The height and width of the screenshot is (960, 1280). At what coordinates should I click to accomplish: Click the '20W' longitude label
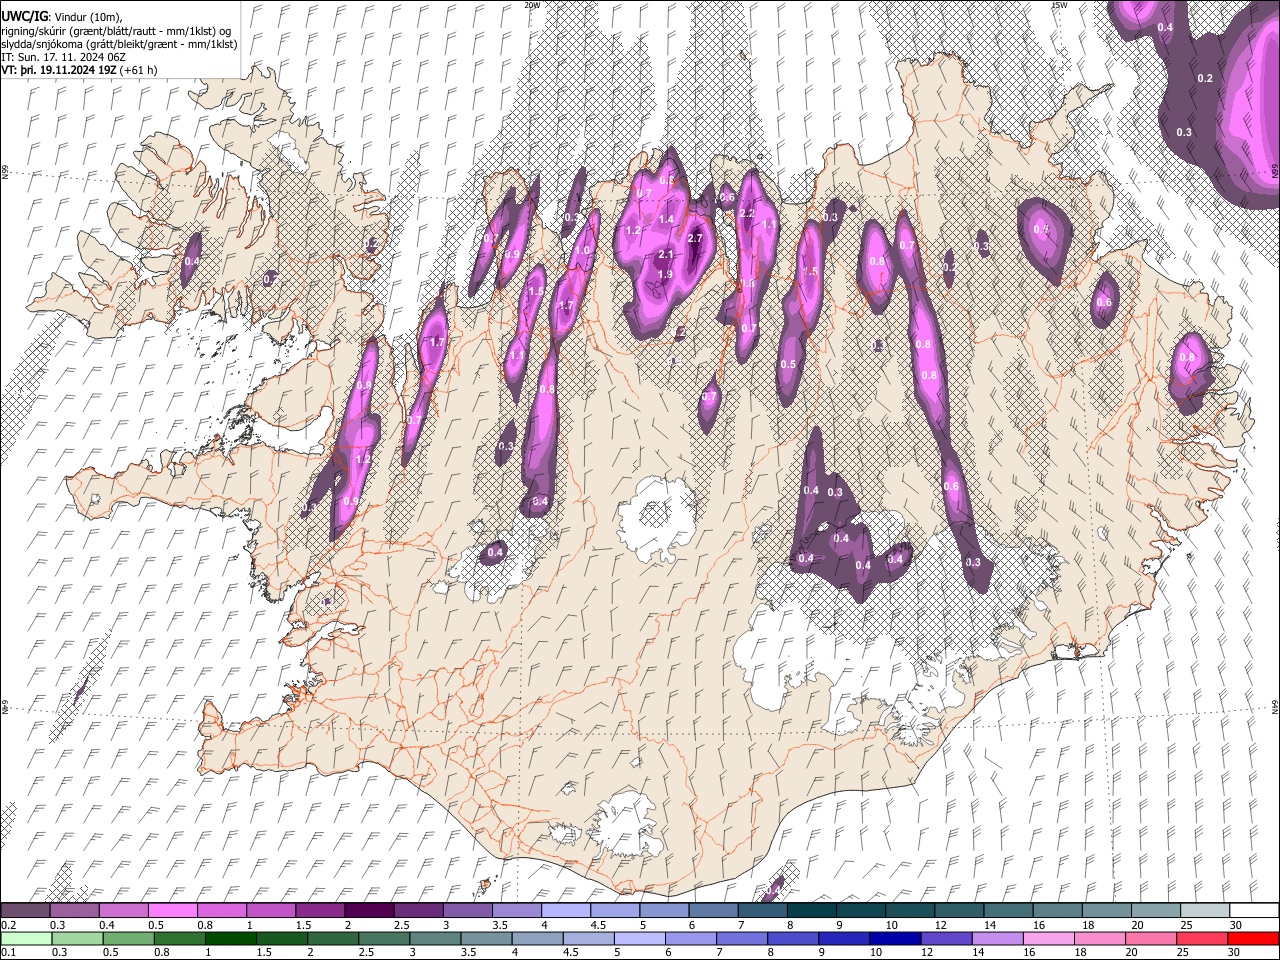coord(532,5)
